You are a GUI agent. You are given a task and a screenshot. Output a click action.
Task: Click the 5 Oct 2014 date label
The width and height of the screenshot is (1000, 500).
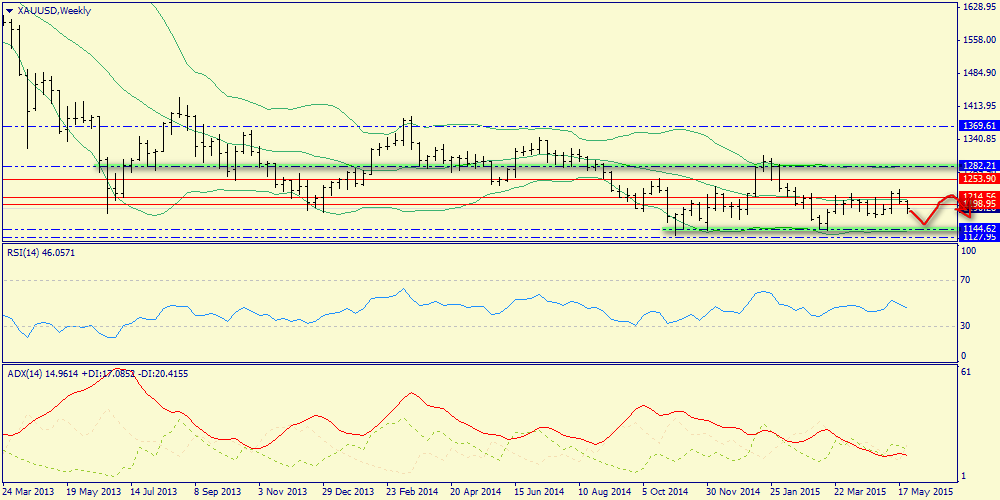pos(664,492)
